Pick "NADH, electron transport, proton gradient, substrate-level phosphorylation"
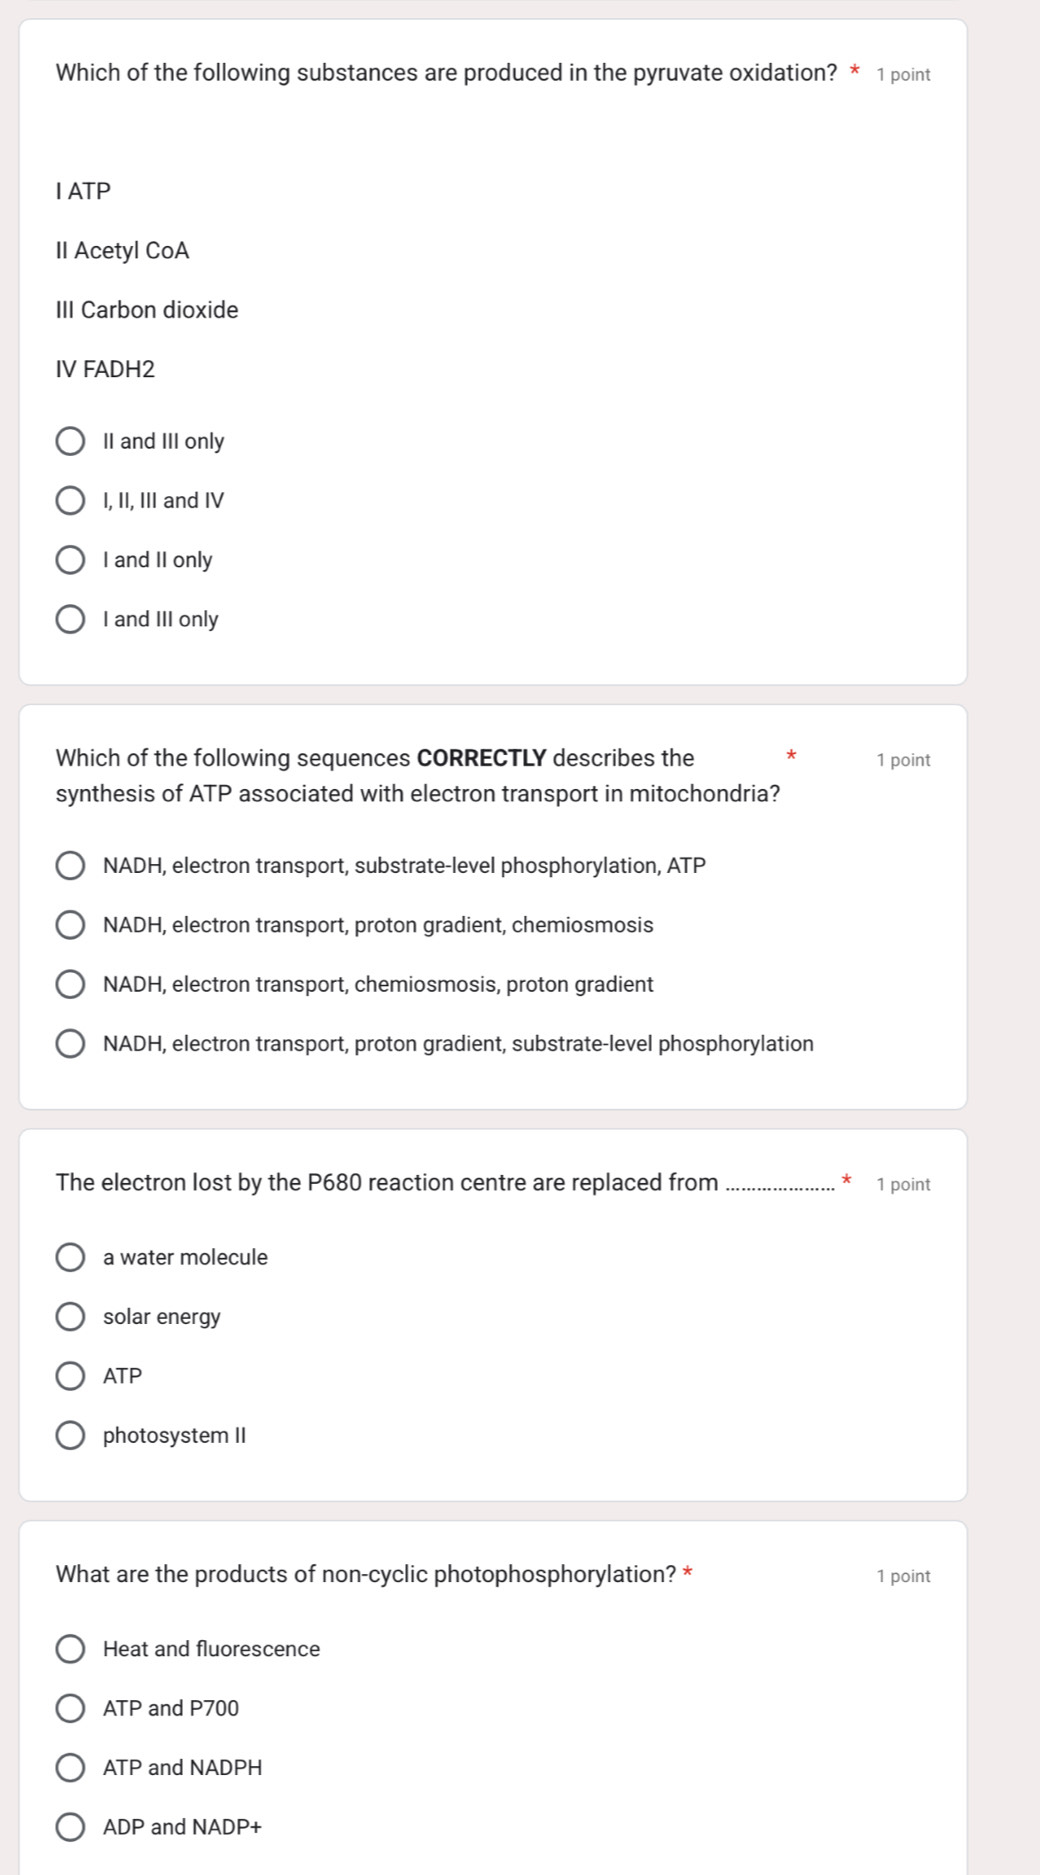 [71, 1043]
